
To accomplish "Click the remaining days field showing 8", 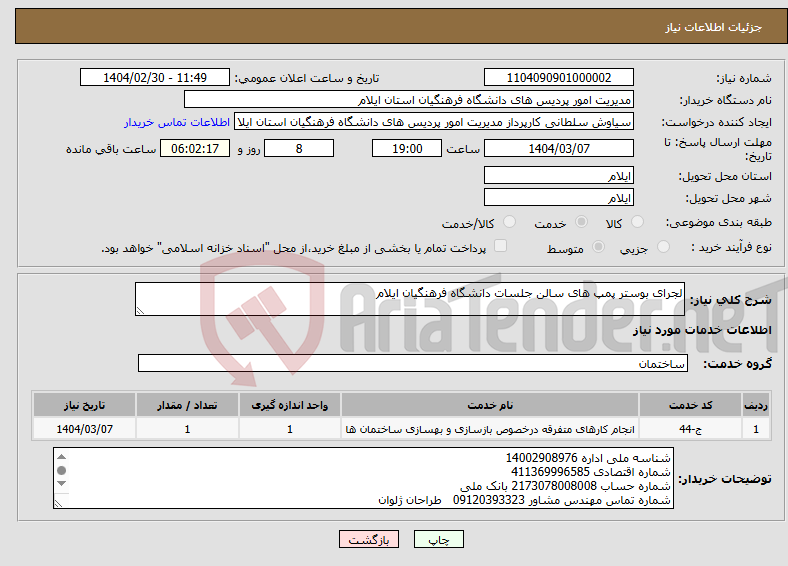I will coord(299,148).
